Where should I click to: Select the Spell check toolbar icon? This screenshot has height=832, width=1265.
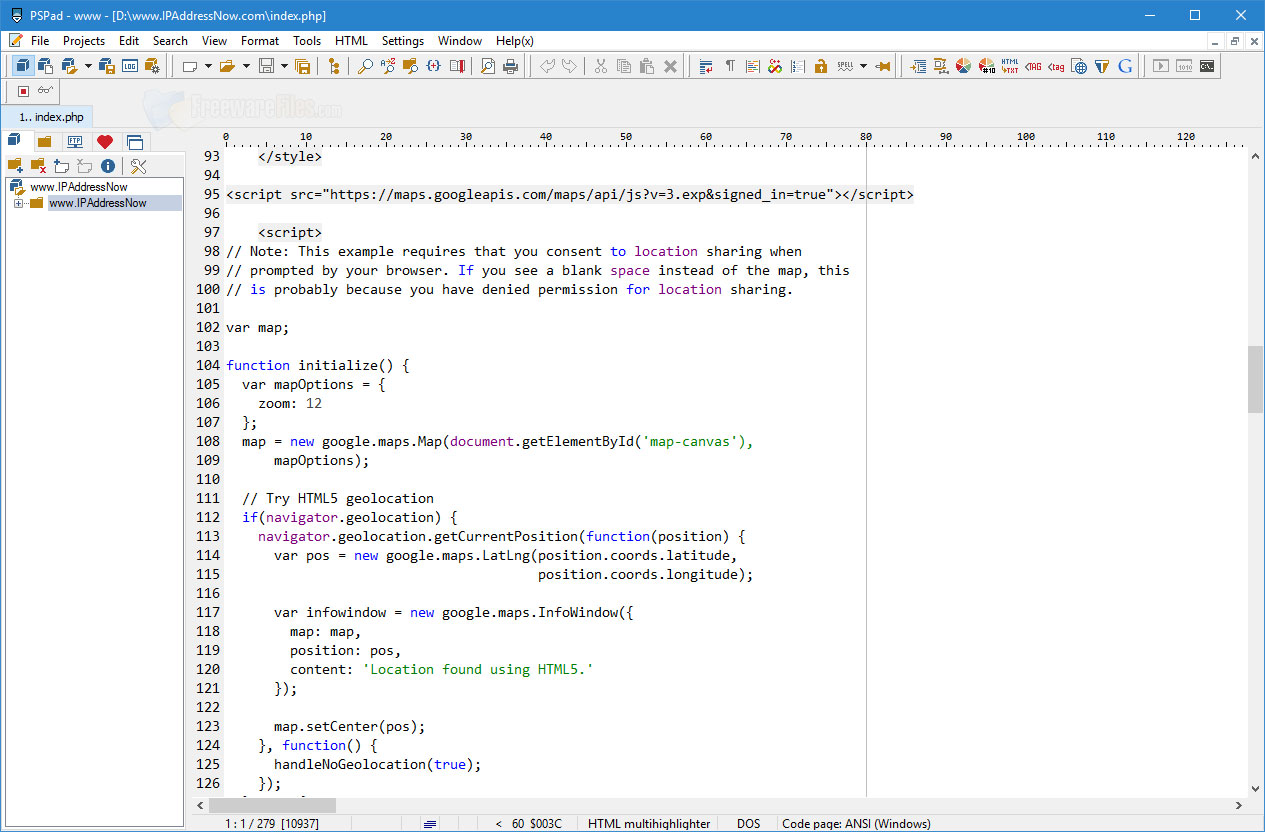click(845, 65)
